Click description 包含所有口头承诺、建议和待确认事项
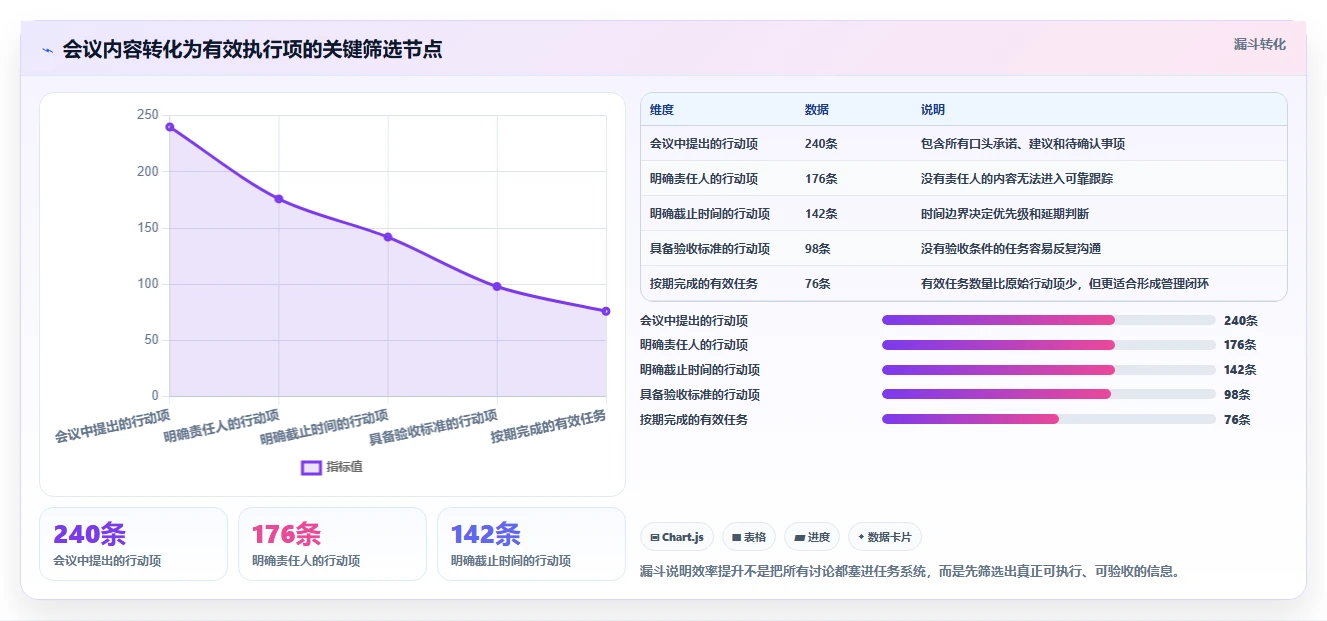The image size is (1327, 621). click(1023, 144)
